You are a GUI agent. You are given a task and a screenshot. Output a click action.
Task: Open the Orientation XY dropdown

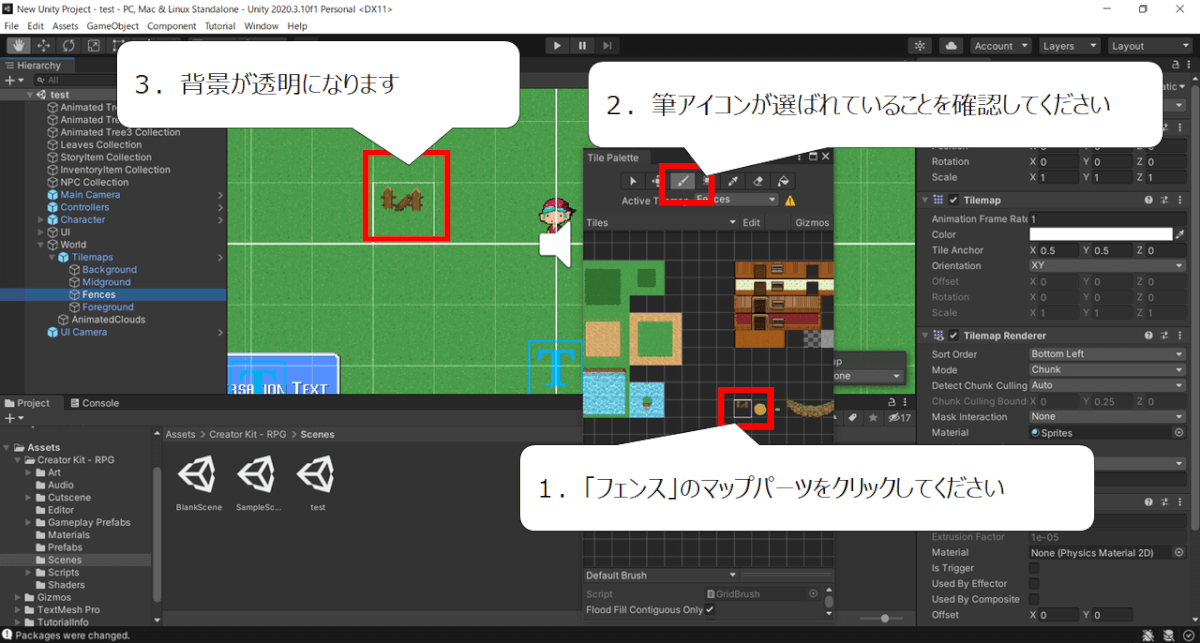(1107, 266)
